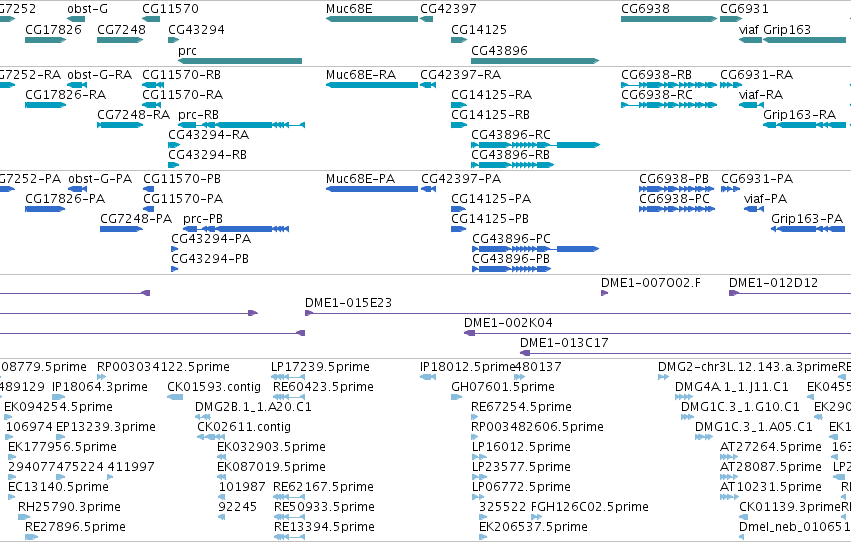Select the DMG4A.1_1.J11.C1 EST label
Image resolution: width=851 pixels, height=542 pixels.
[732, 387]
